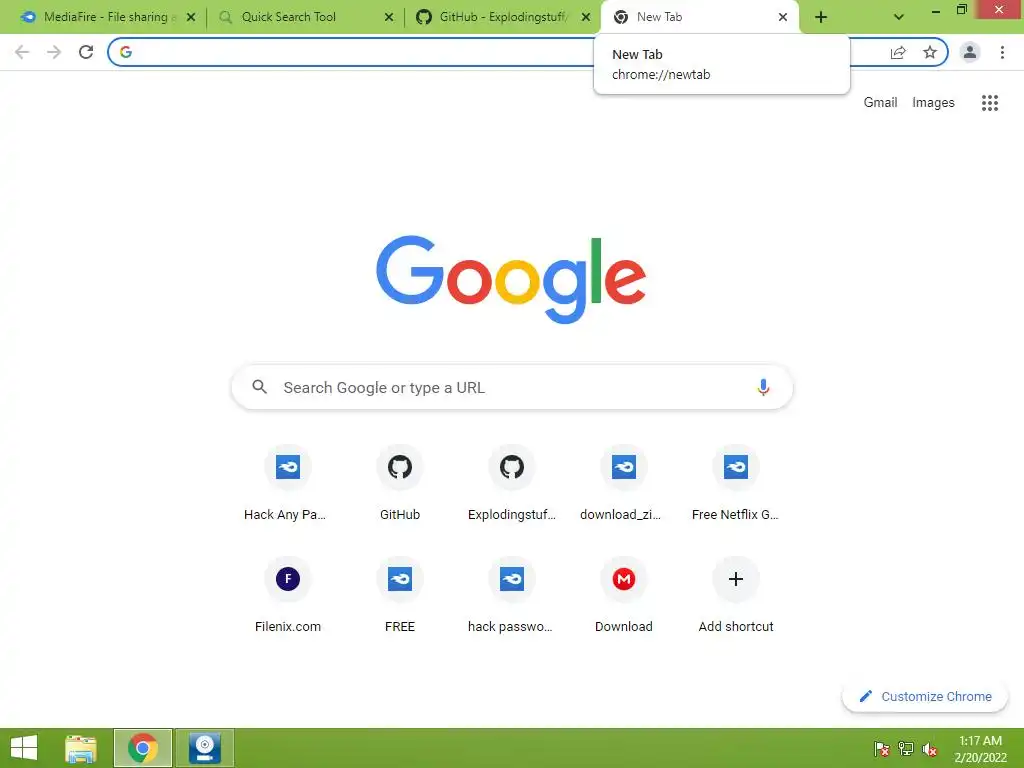This screenshot has width=1024, height=768.
Task: Reload the current page
Action: (x=86, y=52)
